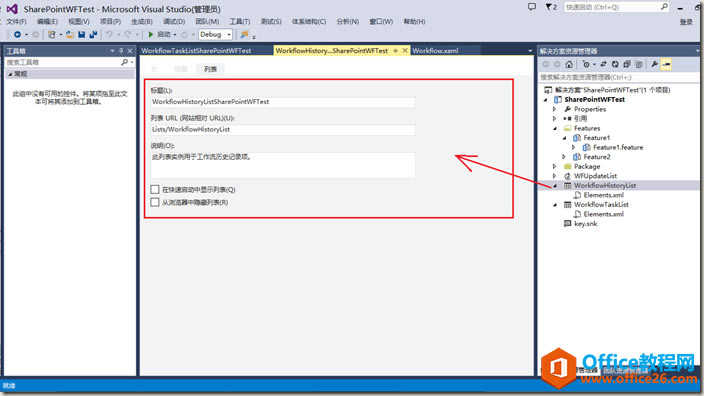Tick the hide list from browser checkbox
The width and height of the screenshot is (704, 396).
click(155, 202)
